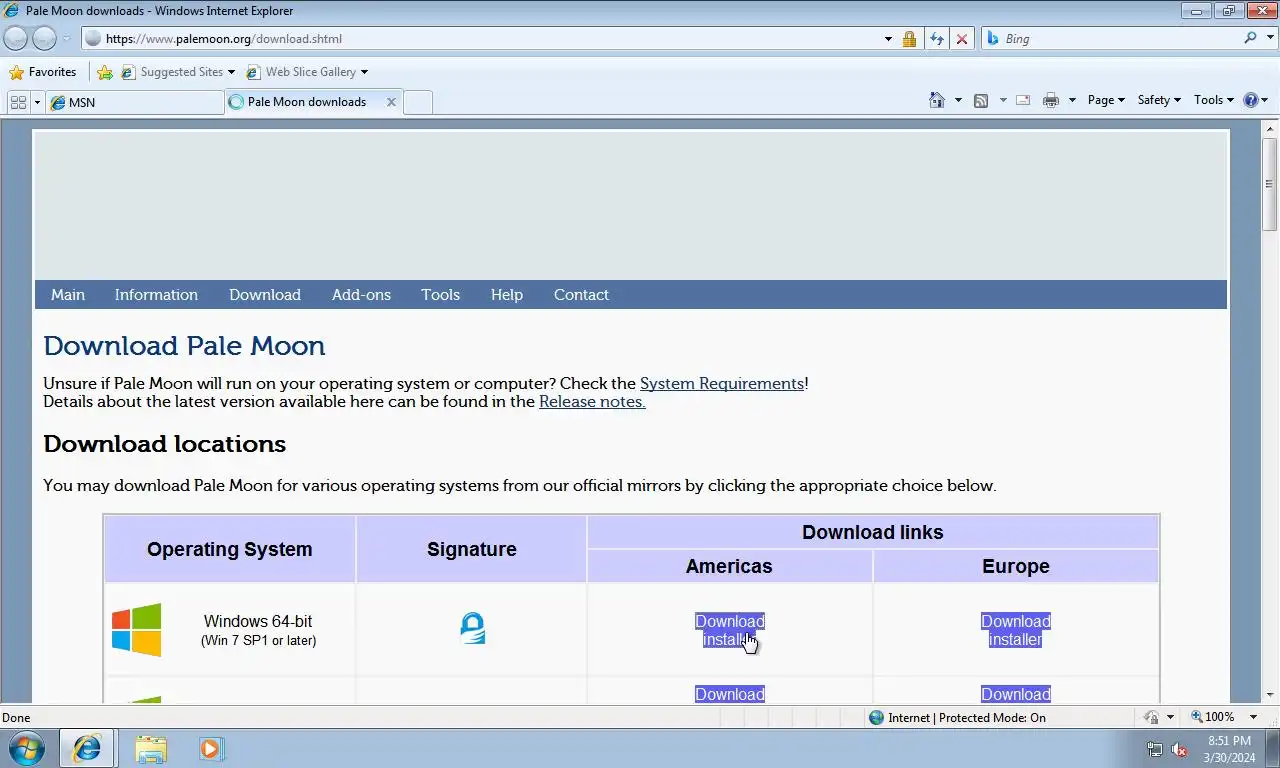Click the Bing search magnifier icon
1280x768 pixels.
coord(1251,38)
